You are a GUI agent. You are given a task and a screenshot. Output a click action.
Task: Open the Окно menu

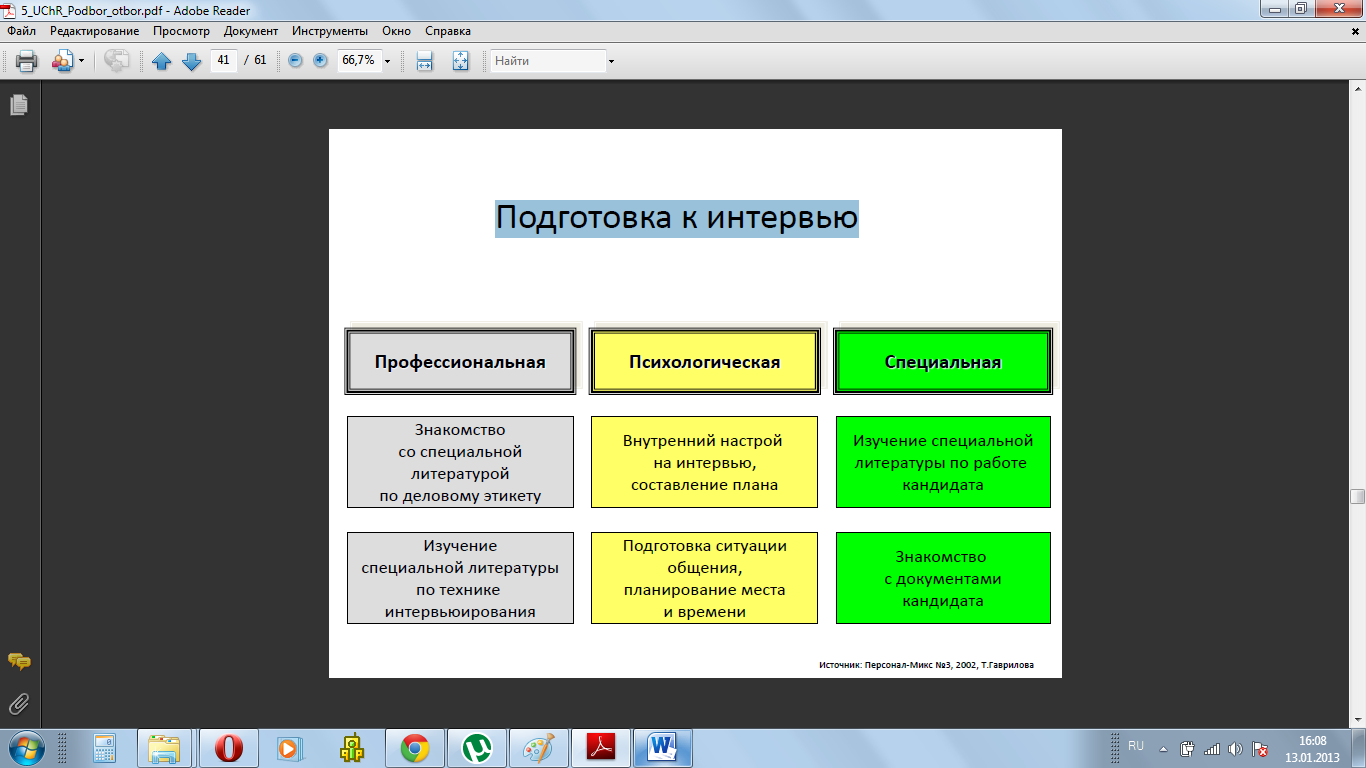coord(396,31)
